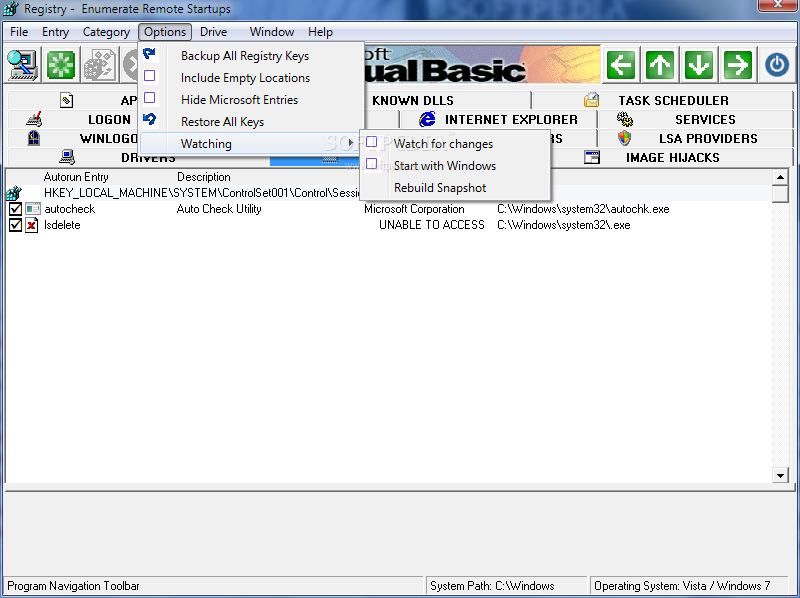Uncheck the lsdelete entry checkbox
The height and width of the screenshot is (598, 800).
coord(15,225)
